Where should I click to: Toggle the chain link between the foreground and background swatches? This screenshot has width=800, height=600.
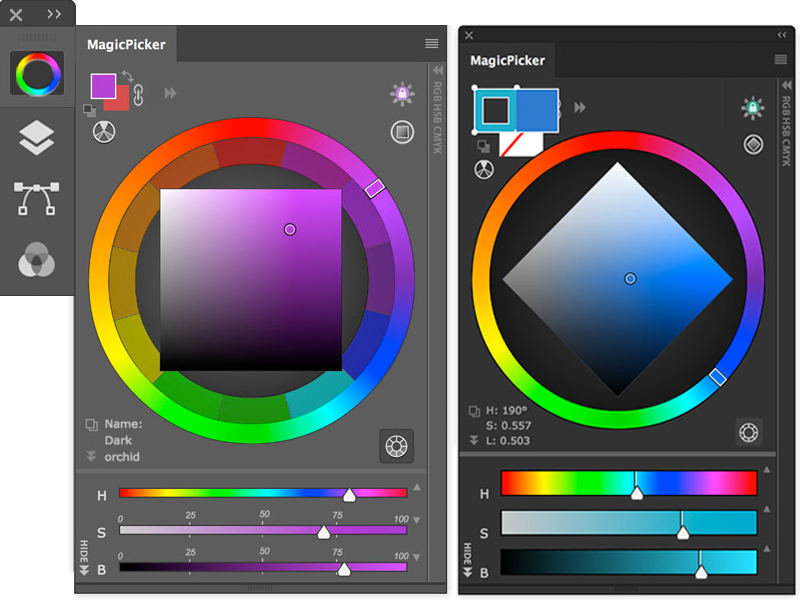(138, 95)
